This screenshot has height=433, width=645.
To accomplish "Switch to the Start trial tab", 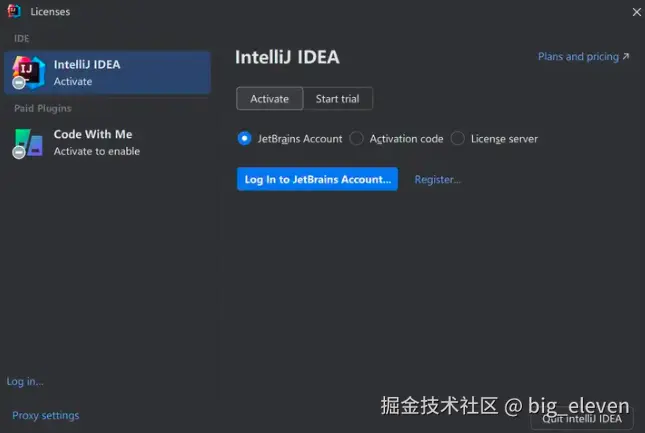I will [338, 99].
